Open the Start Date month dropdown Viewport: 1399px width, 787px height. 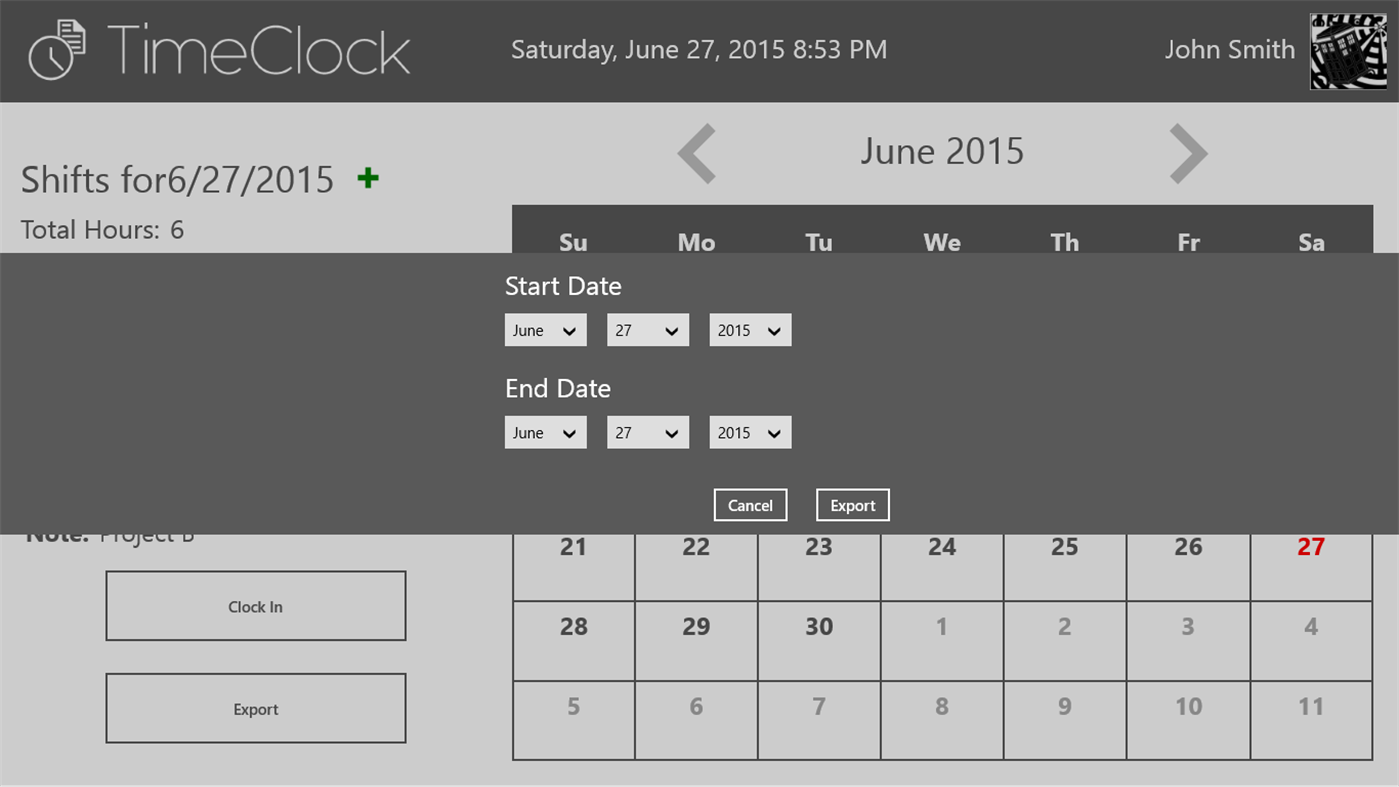(x=545, y=329)
